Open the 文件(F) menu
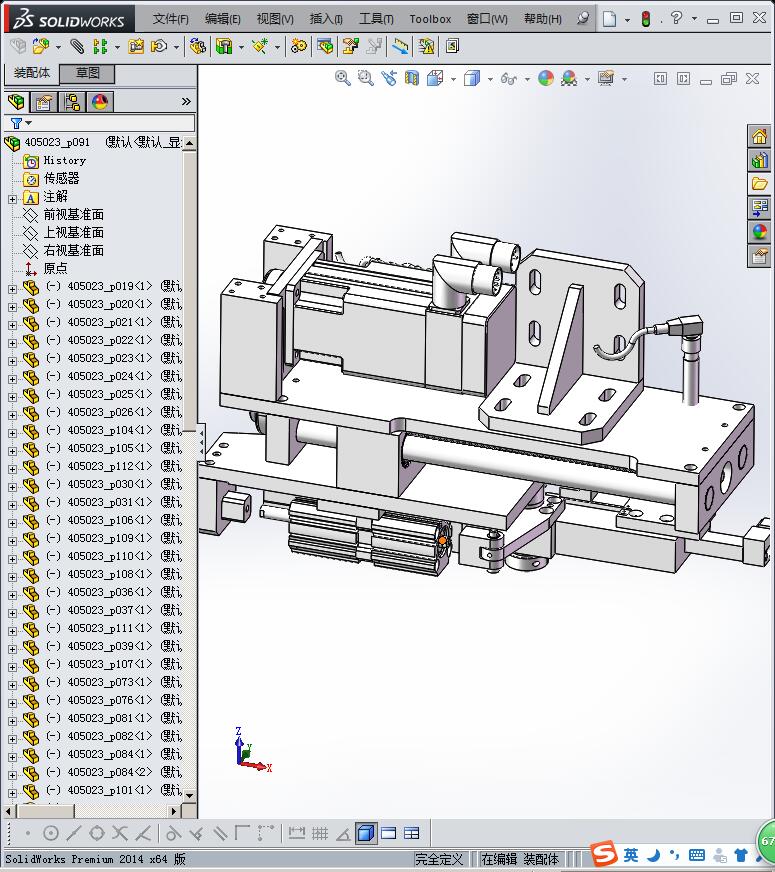 tap(171, 19)
